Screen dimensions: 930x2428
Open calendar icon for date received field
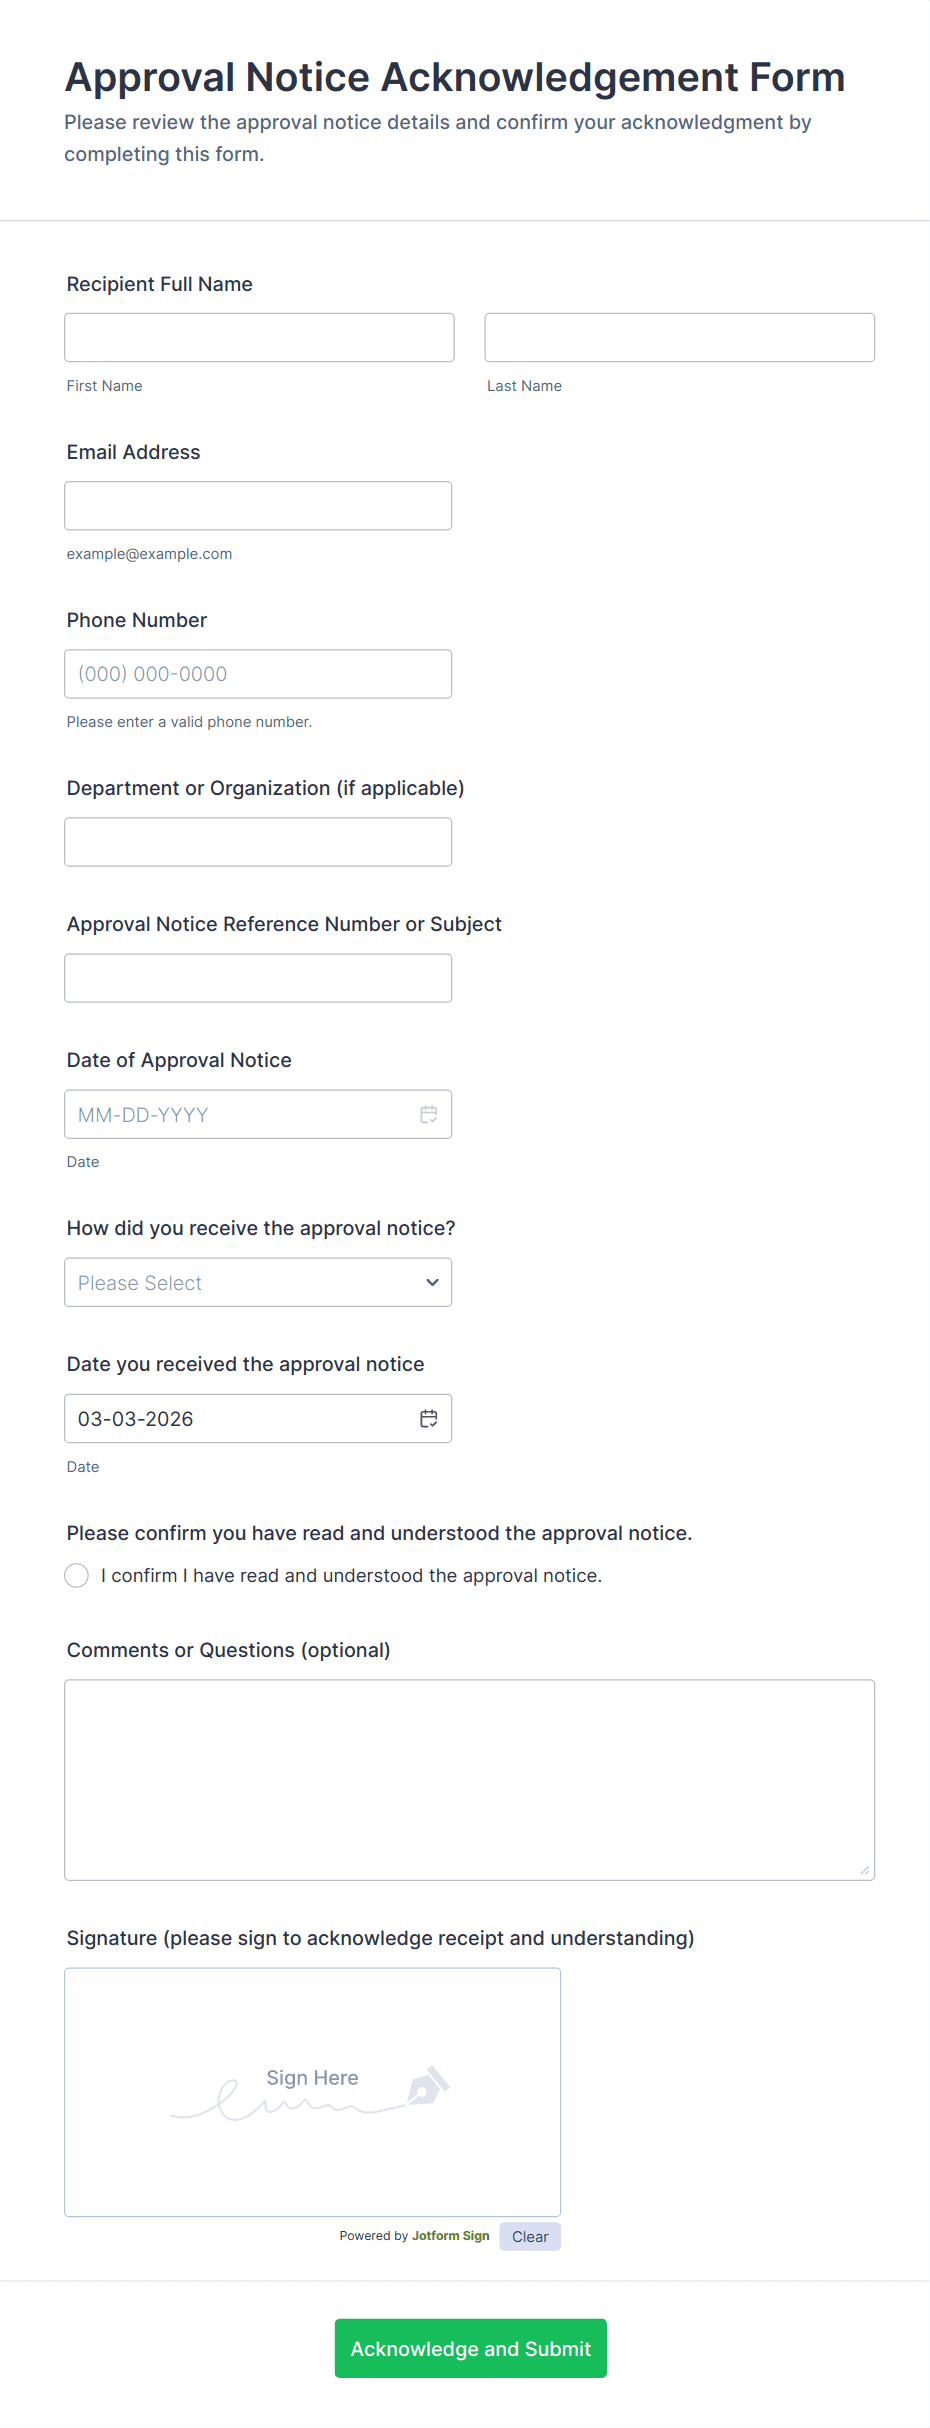point(429,1418)
